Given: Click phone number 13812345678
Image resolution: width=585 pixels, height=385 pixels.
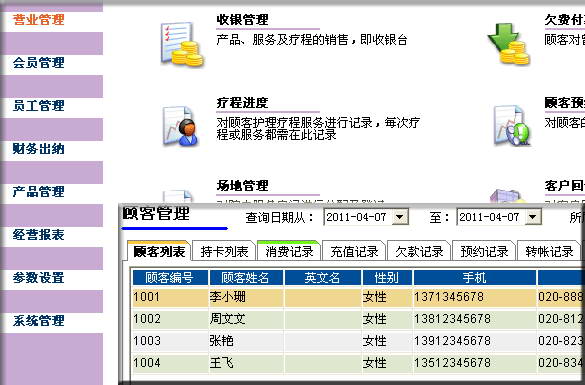Looking at the screenshot, I should [452, 319].
